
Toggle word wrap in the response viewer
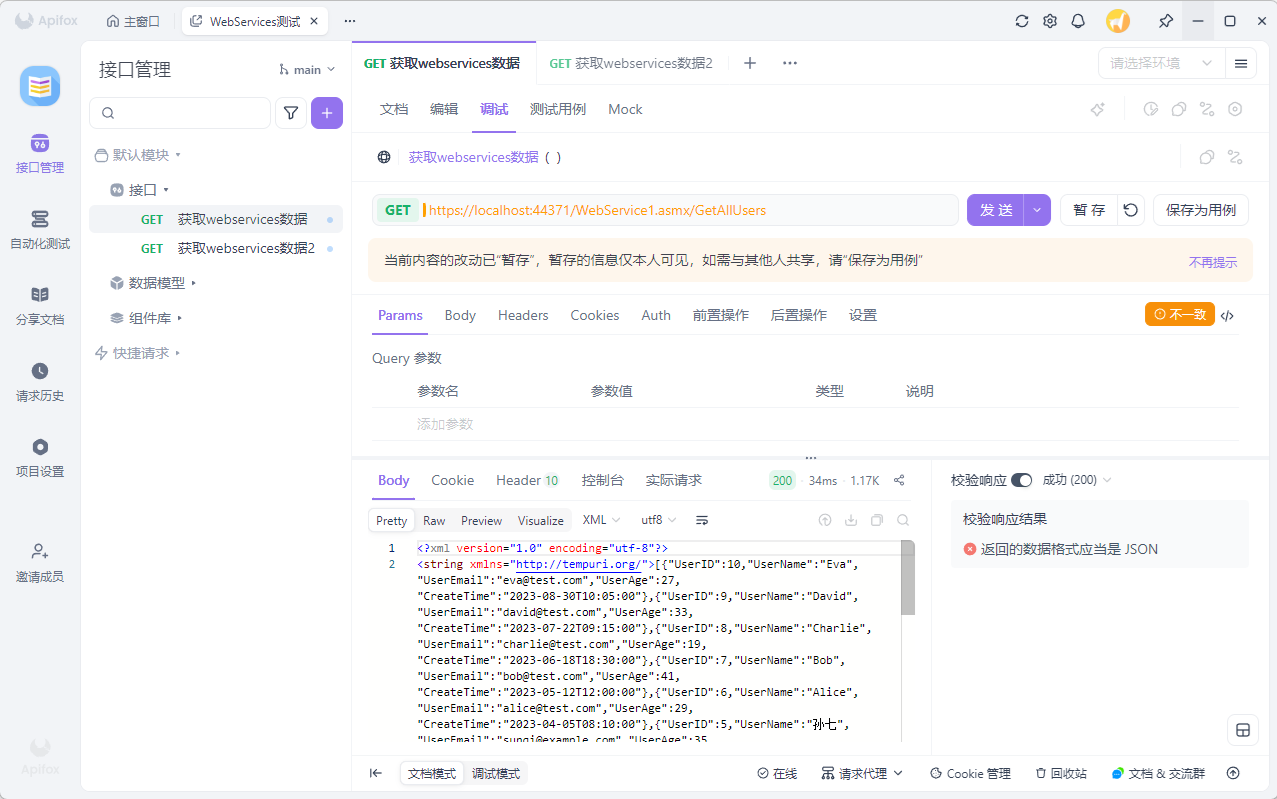pyautogui.click(x=702, y=520)
